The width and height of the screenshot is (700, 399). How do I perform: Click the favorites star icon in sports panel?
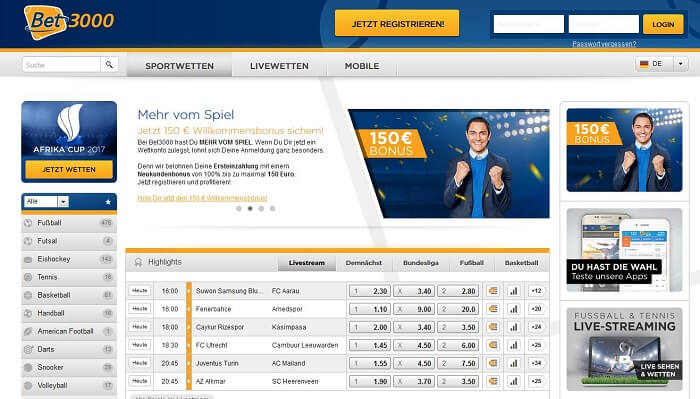pyautogui.click(x=108, y=202)
